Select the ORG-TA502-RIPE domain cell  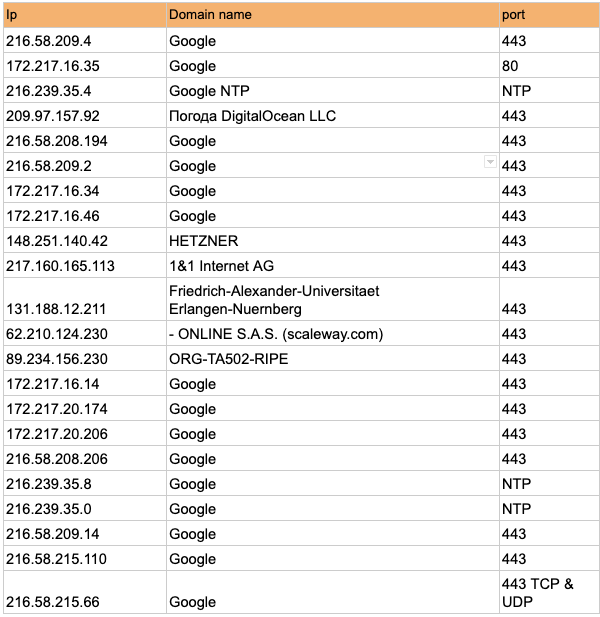coord(331,359)
